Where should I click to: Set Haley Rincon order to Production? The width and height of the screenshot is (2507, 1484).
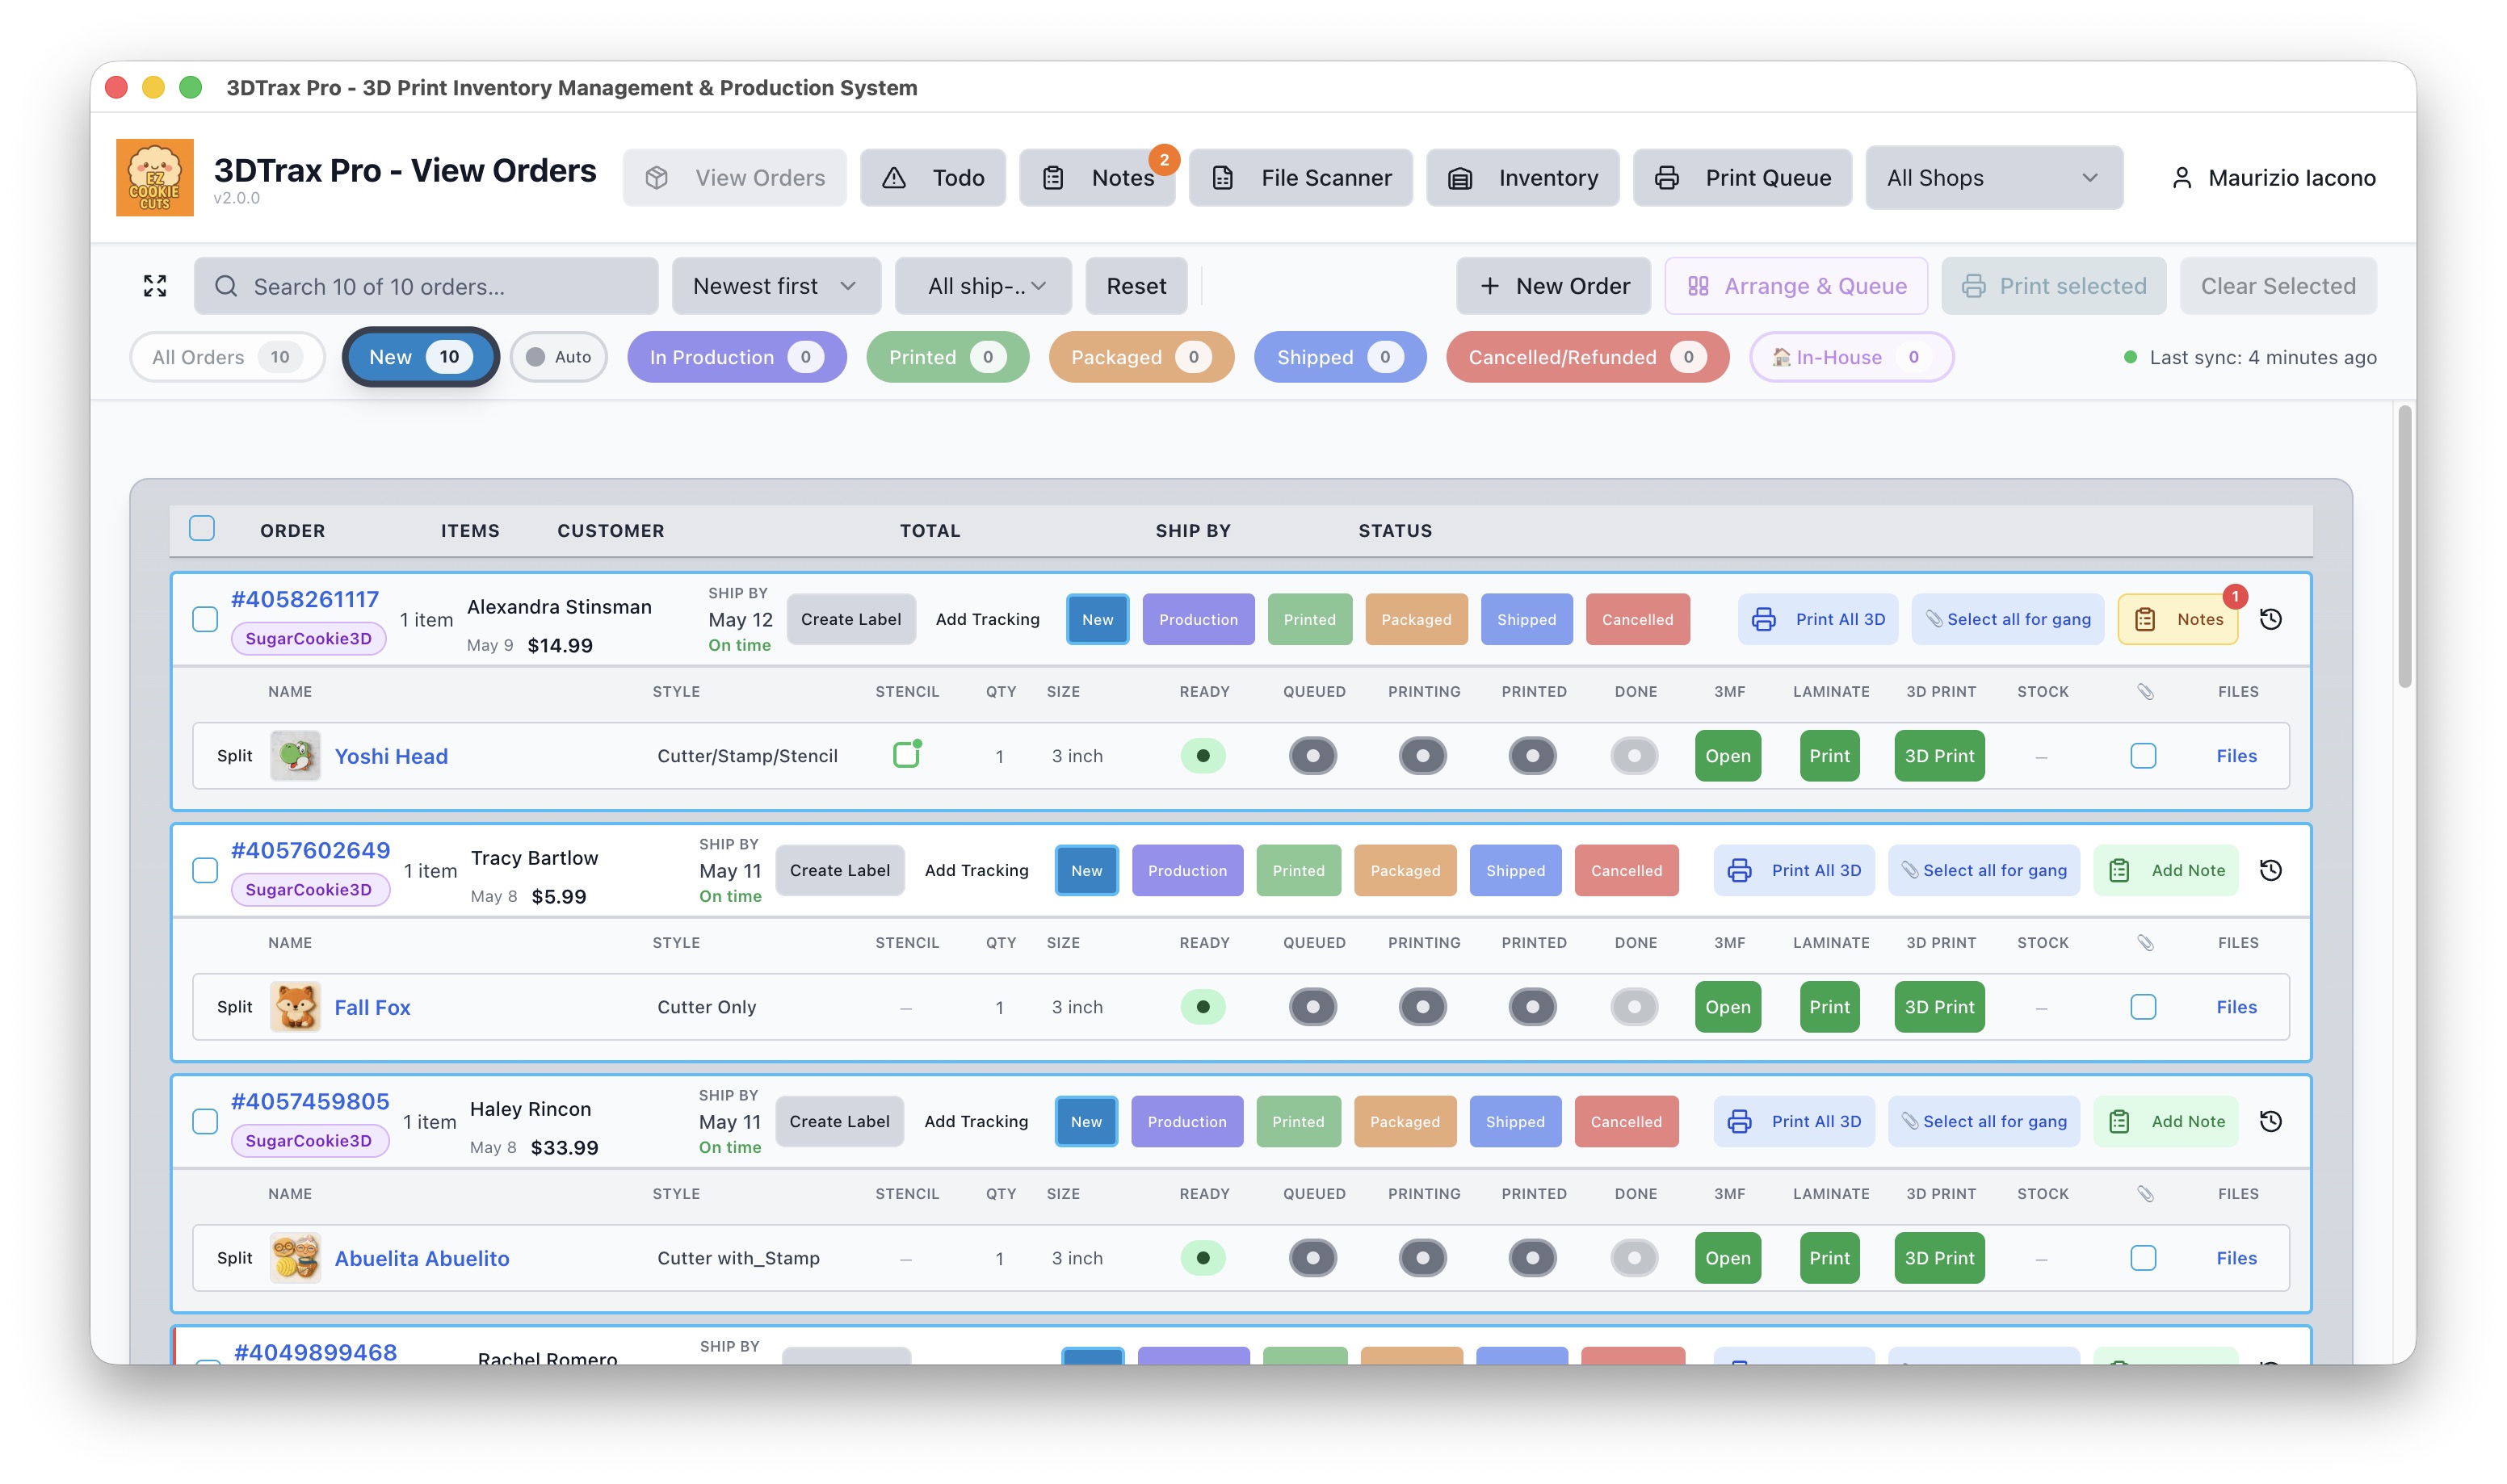(x=1186, y=1121)
